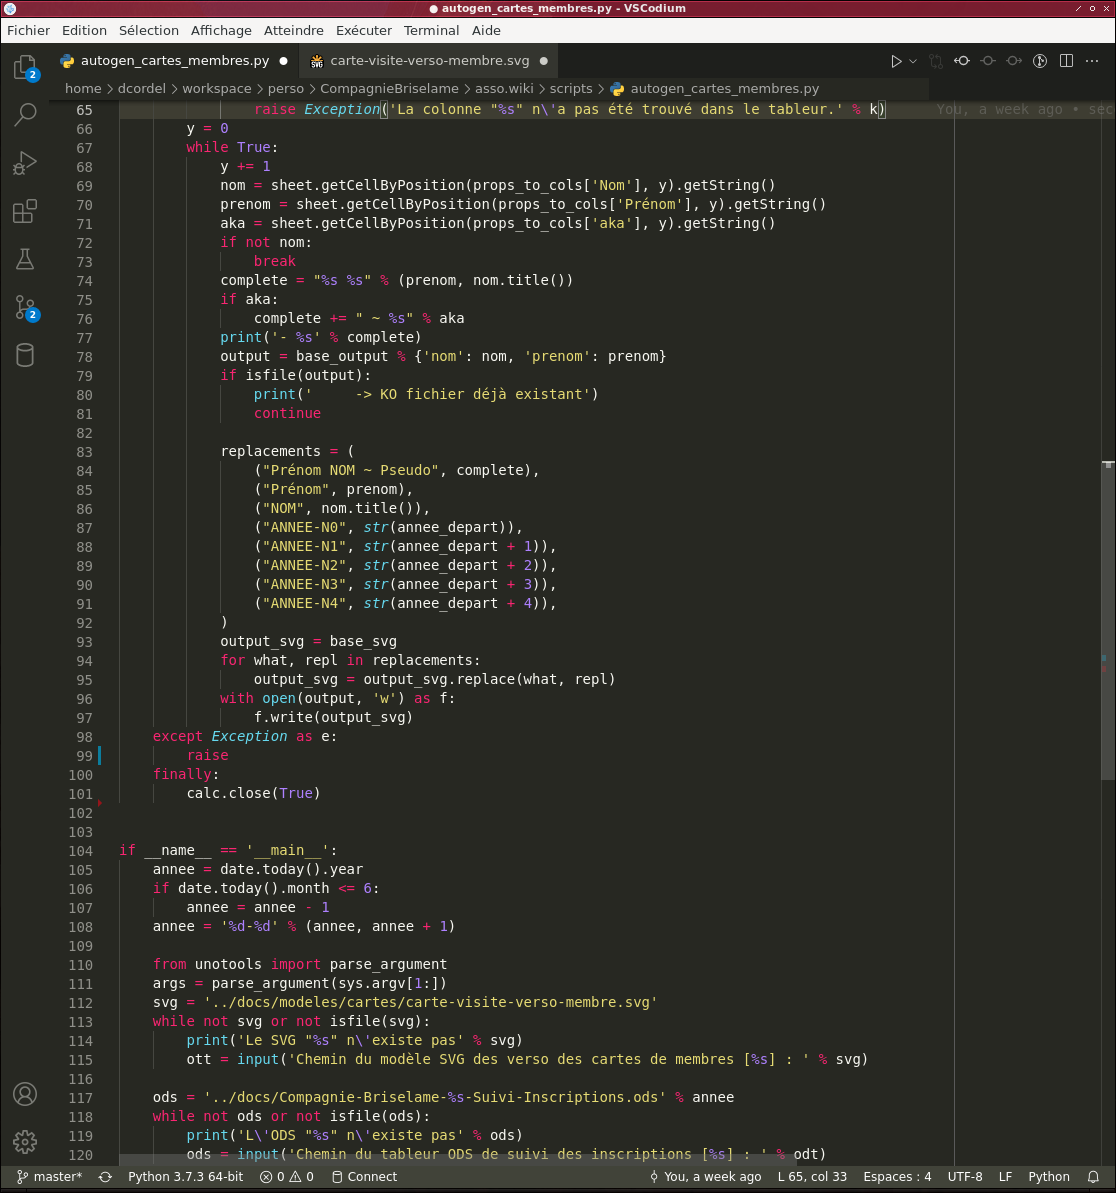Click 'scripts' breadcrumb segment
This screenshot has width=1116, height=1193.
click(x=571, y=89)
